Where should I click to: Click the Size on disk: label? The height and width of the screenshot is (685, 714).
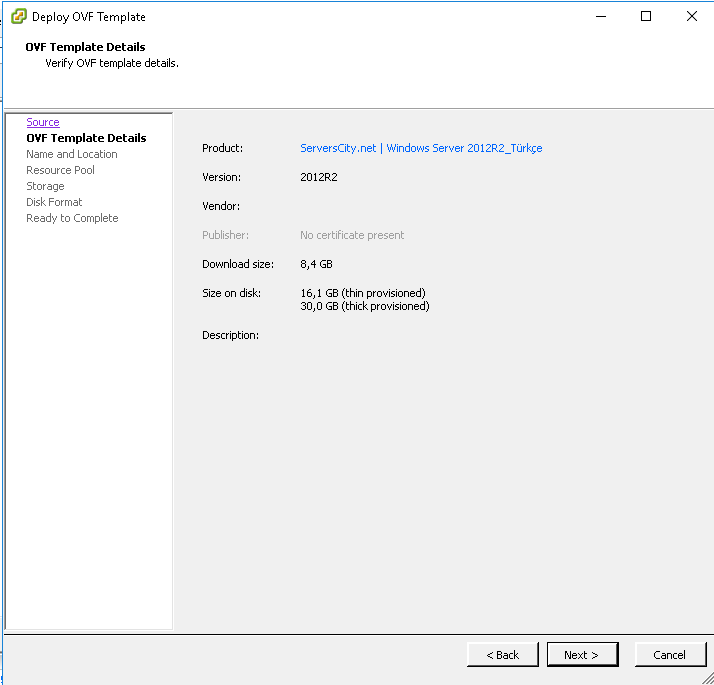pyautogui.click(x=231, y=293)
